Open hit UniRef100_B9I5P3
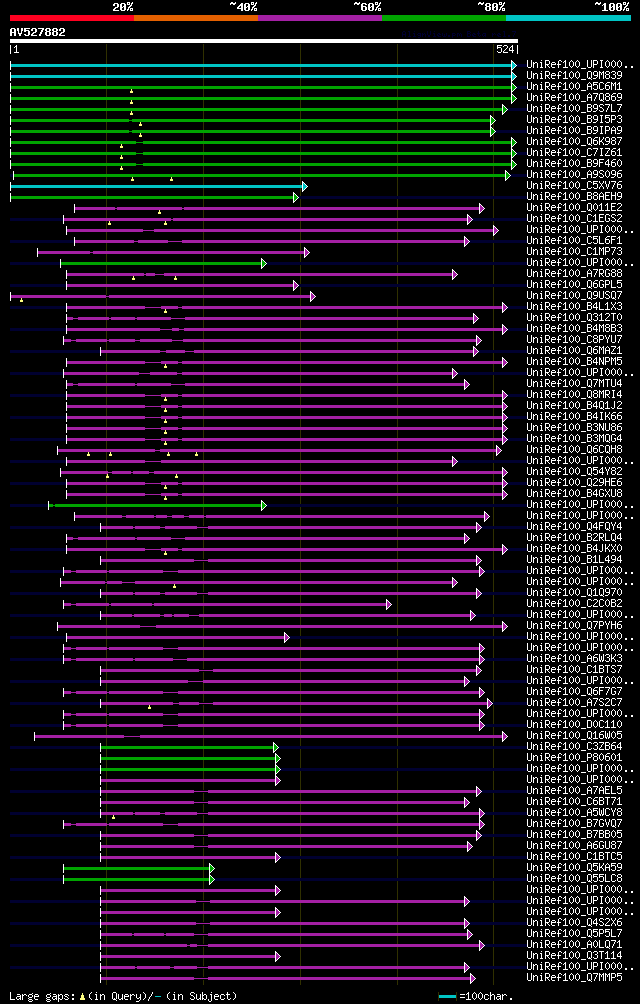Image resolution: width=640 pixels, height=1004 pixels. click(x=573, y=119)
